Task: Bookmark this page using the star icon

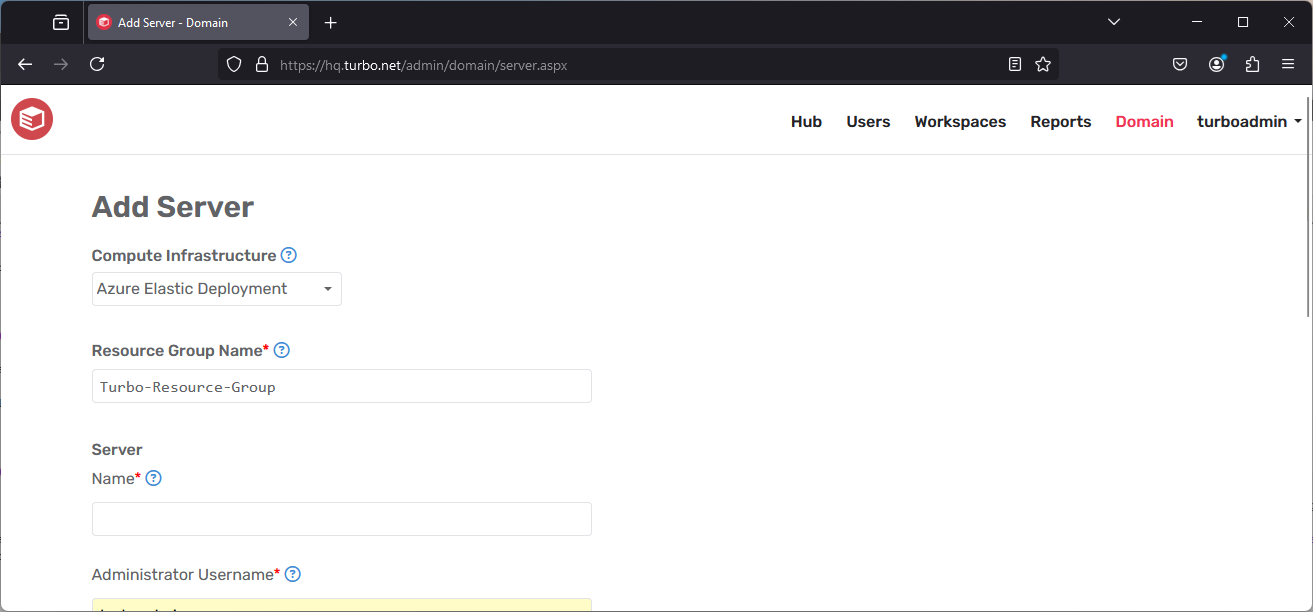Action: point(1043,63)
